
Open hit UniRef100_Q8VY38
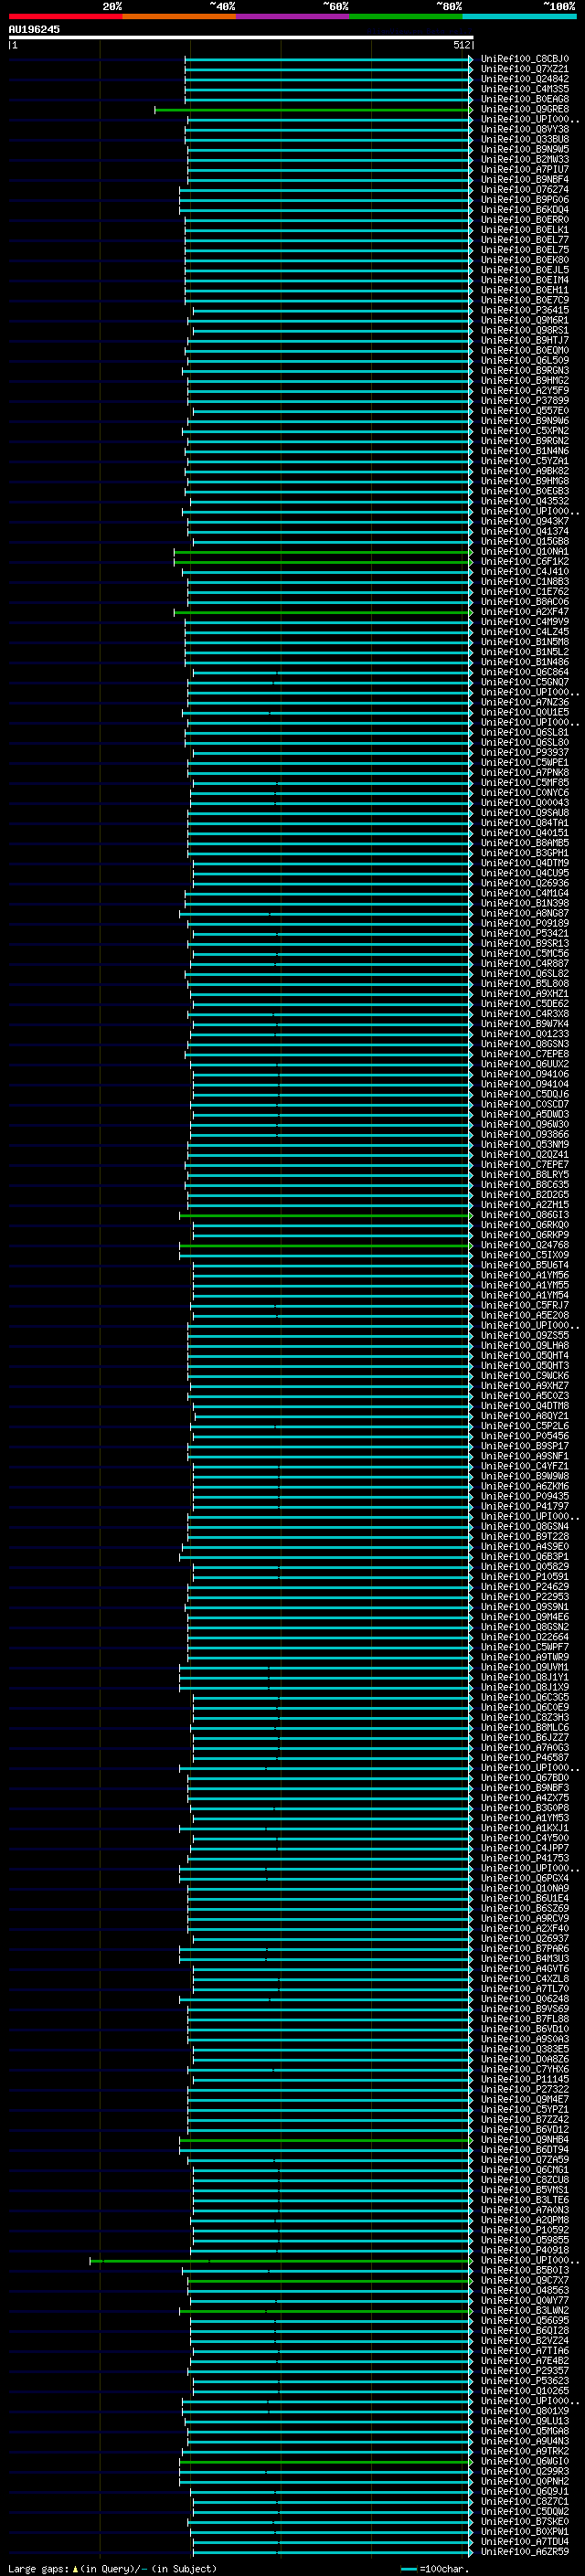[524, 129]
